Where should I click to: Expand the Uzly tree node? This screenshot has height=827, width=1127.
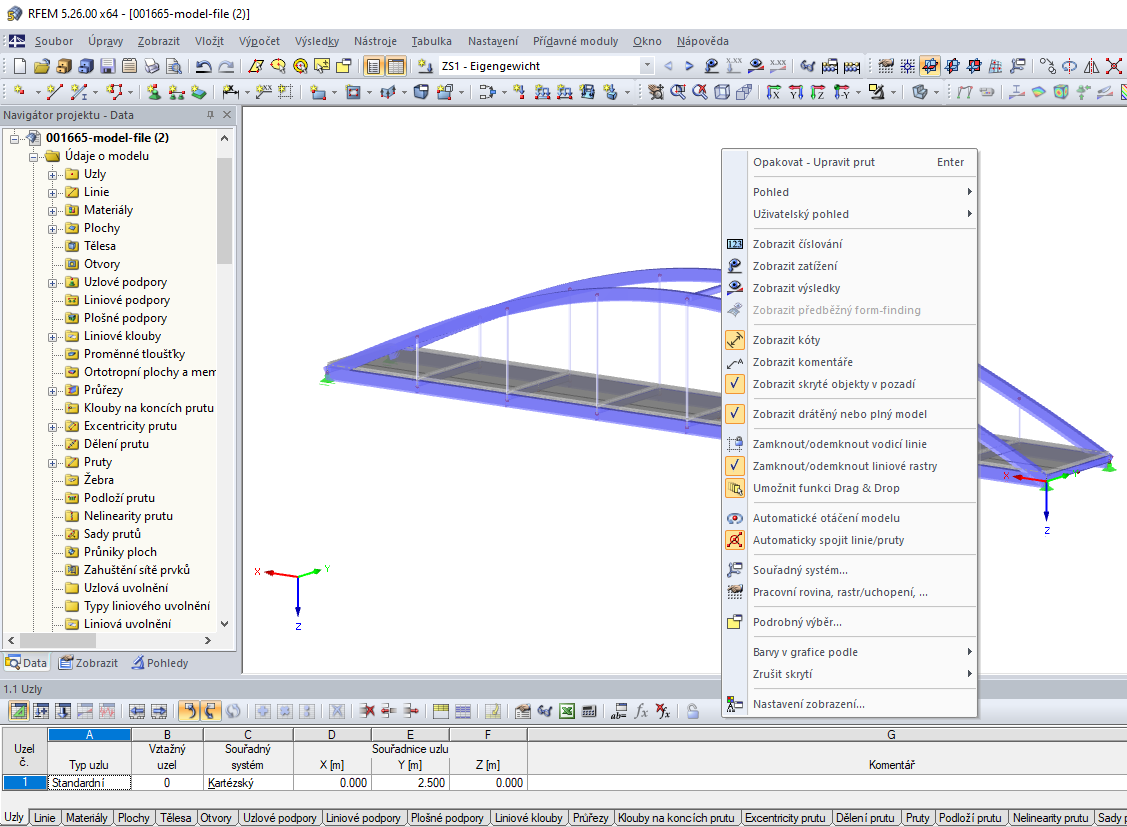pos(52,175)
